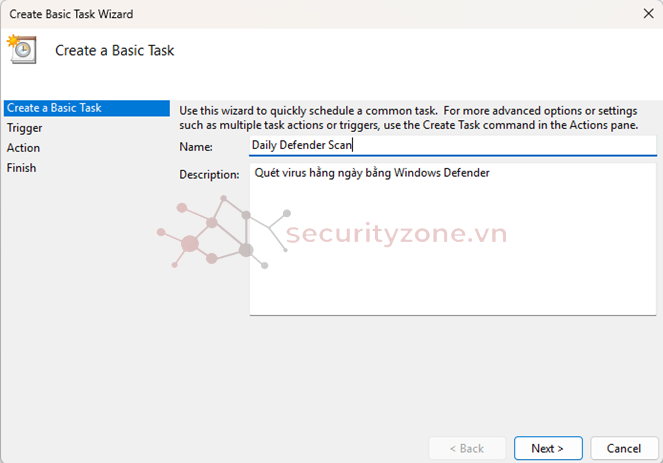This screenshot has width=663, height=463.
Task: Click the Description: label
Action: pyautogui.click(x=209, y=174)
